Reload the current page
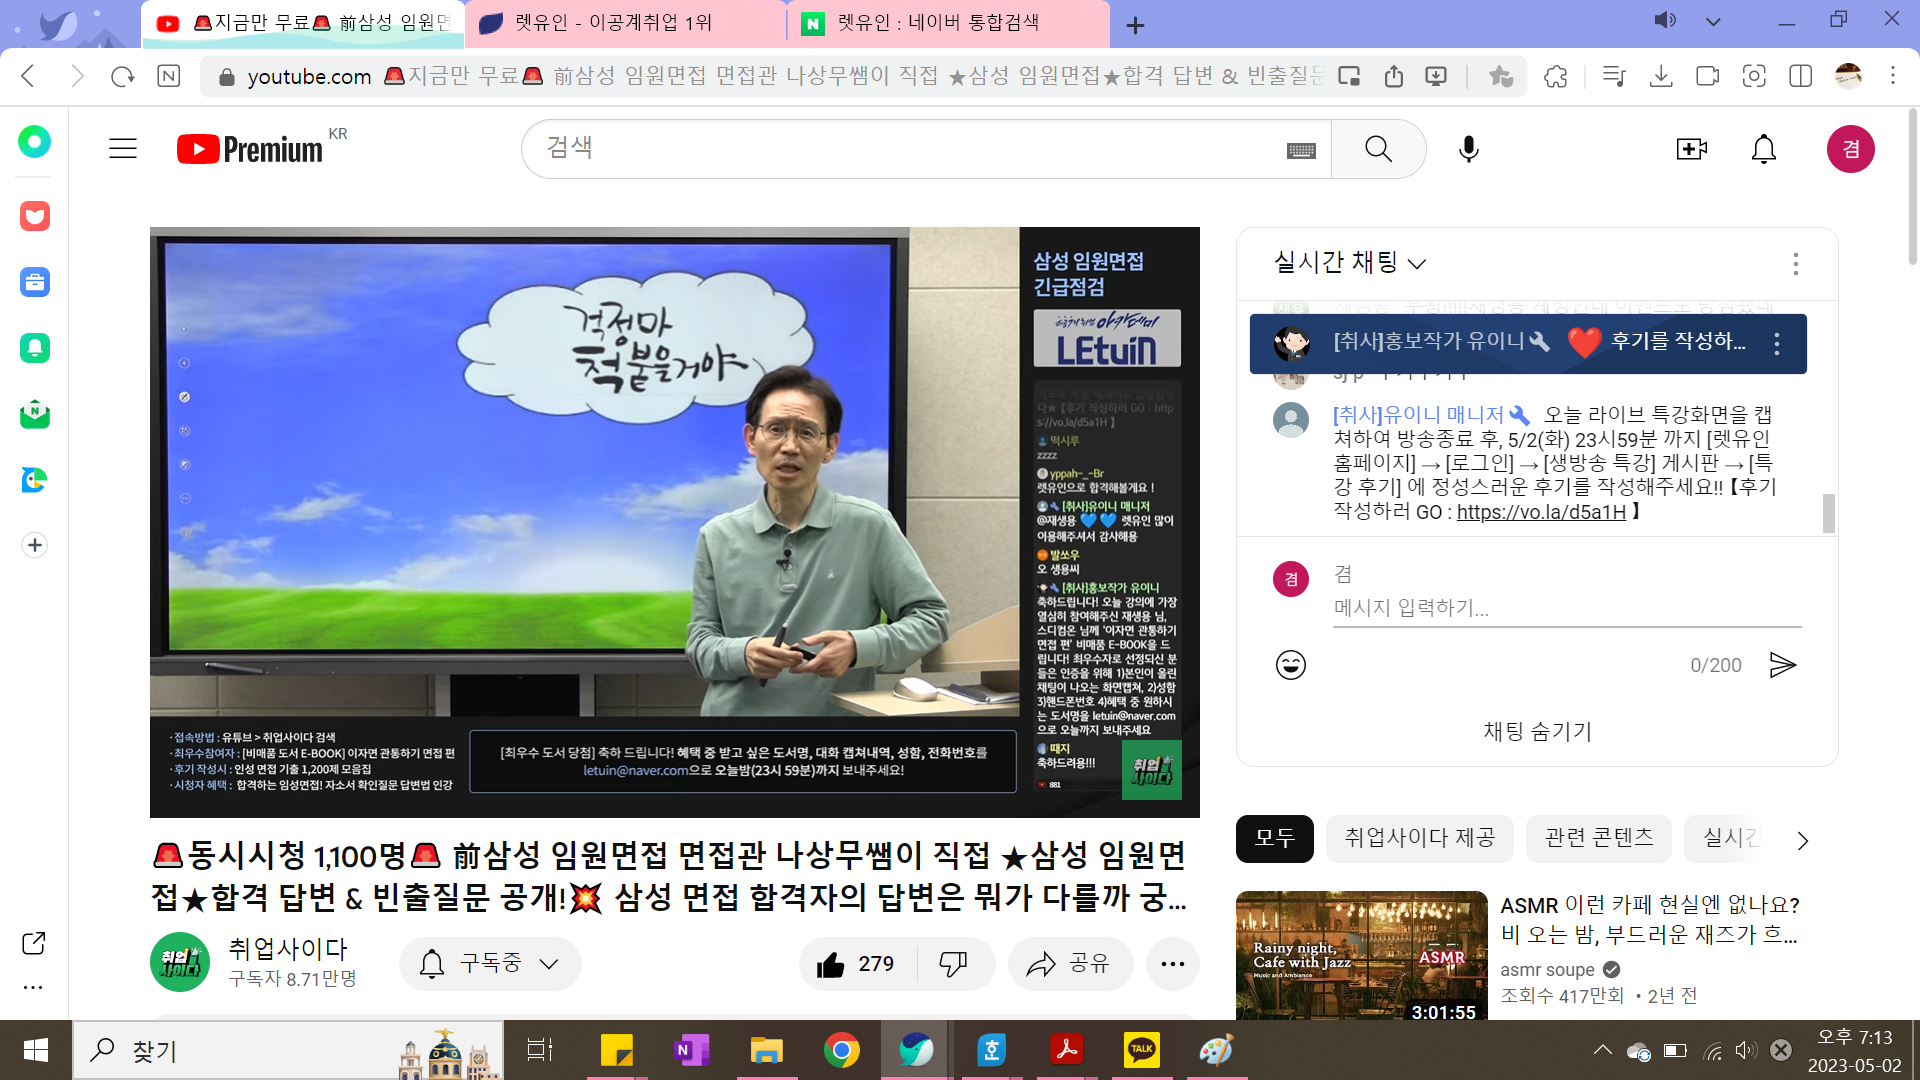 tap(122, 76)
